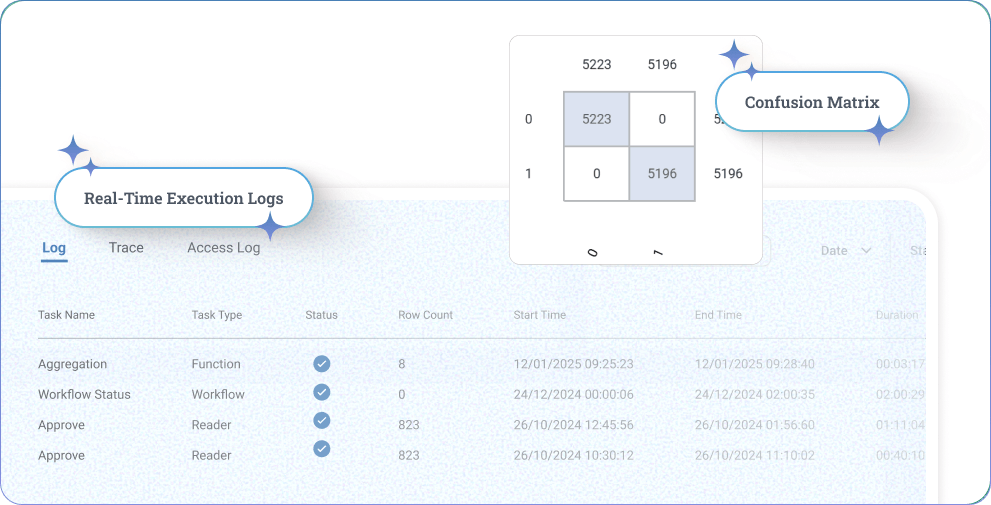Switch to the Trace tab
This screenshot has height=505, width=991.
126,248
